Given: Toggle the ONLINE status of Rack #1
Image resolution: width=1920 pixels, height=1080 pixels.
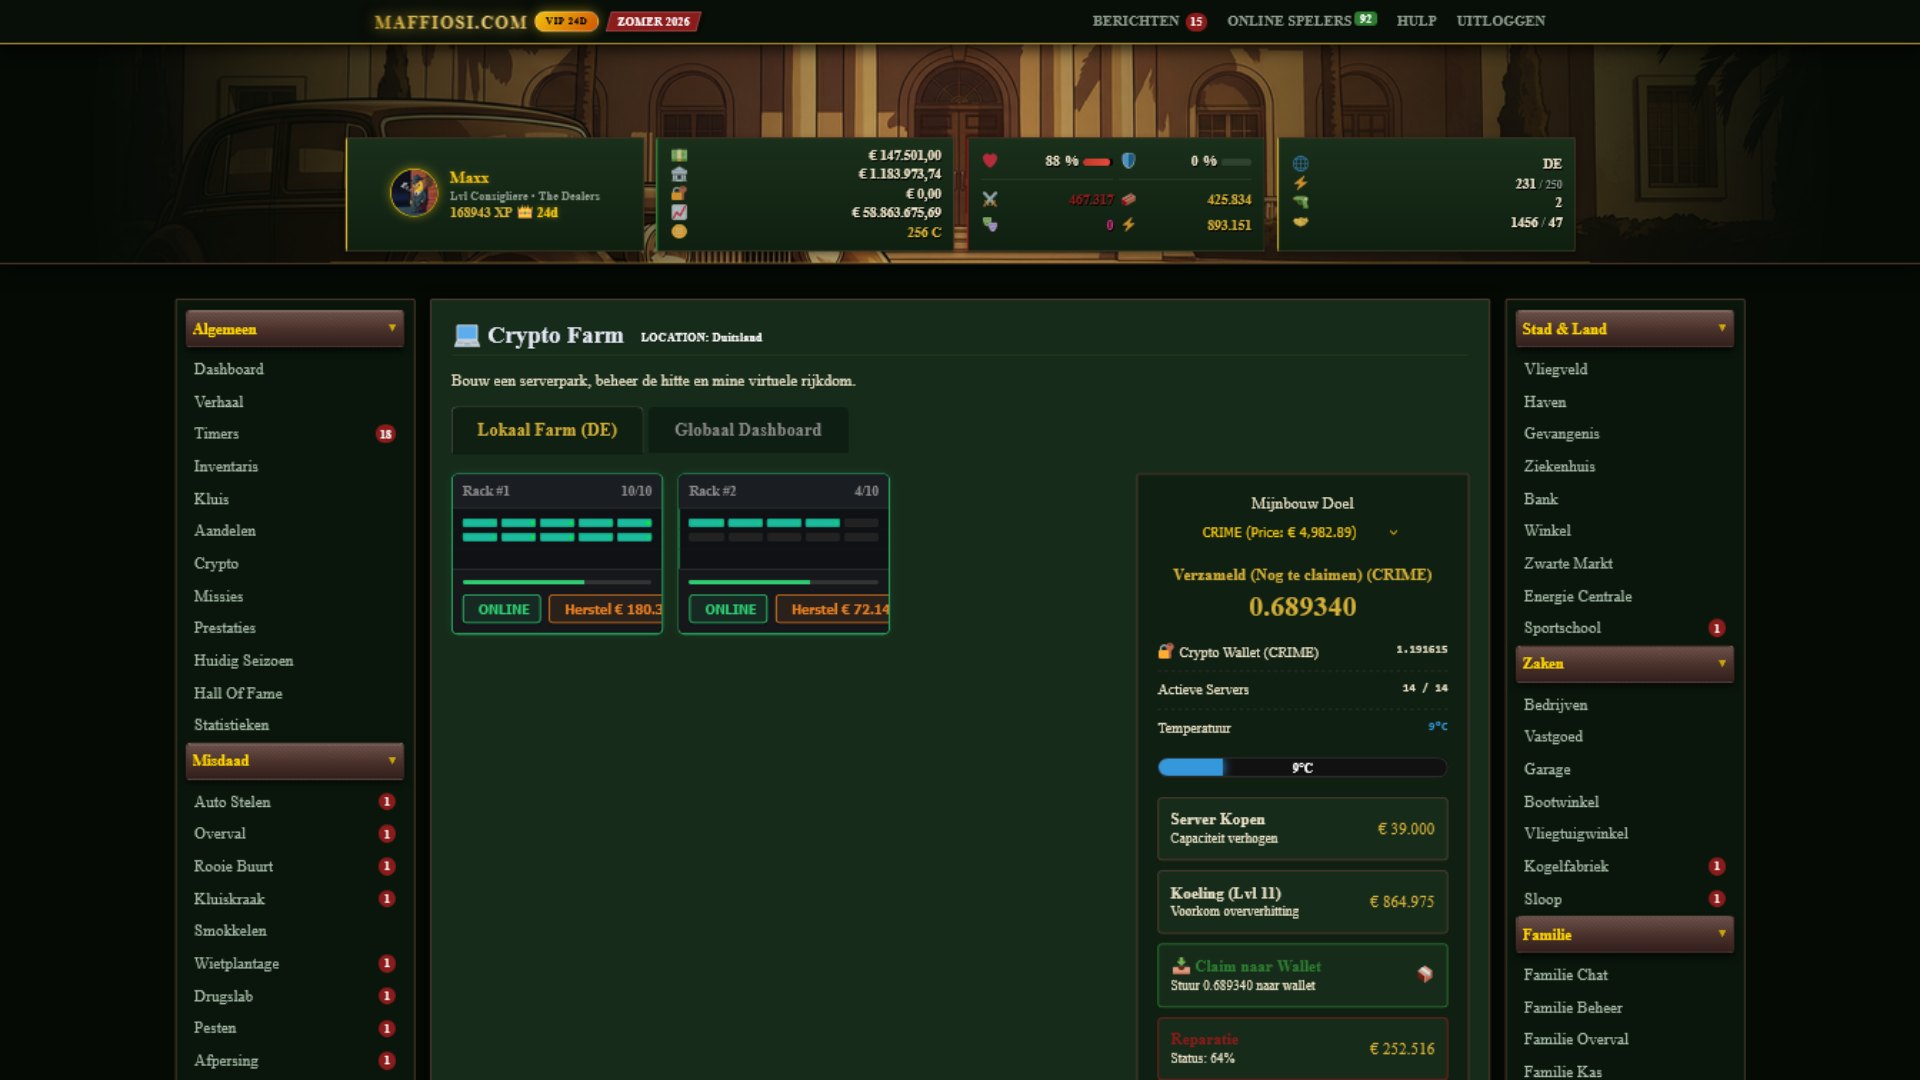Looking at the screenshot, I should pyautogui.click(x=502, y=609).
